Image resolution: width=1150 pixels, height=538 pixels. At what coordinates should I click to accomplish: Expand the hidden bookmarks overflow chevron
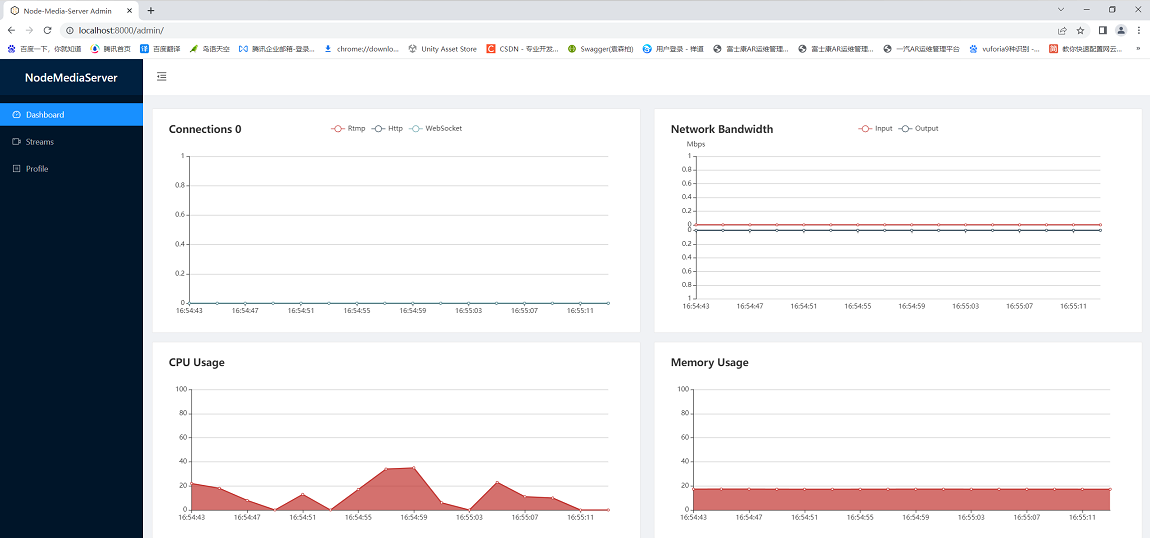point(1138,48)
